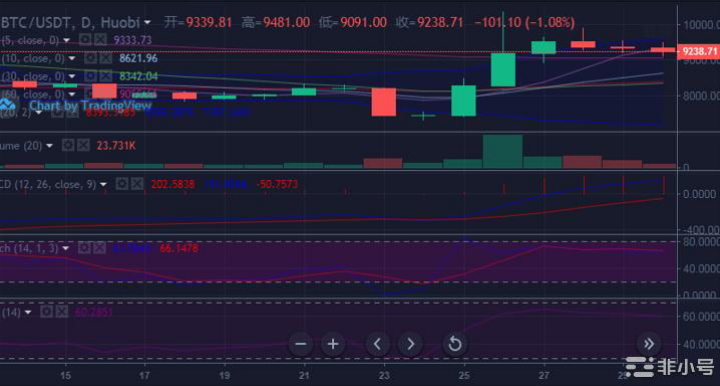Click the 202.5838 MACD value
This screenshot has width=720, height=386.
(173, 185)
